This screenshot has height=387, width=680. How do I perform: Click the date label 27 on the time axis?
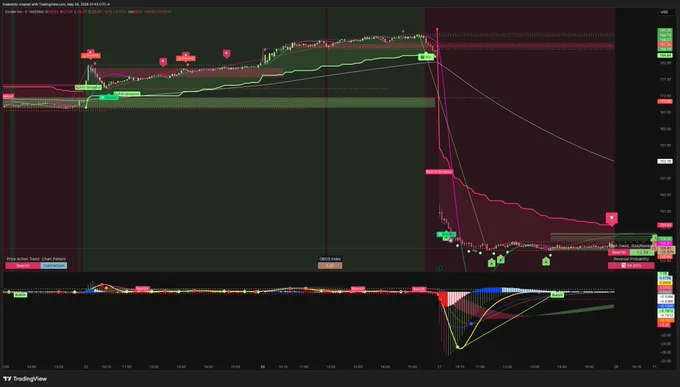[x=439, y=367]
